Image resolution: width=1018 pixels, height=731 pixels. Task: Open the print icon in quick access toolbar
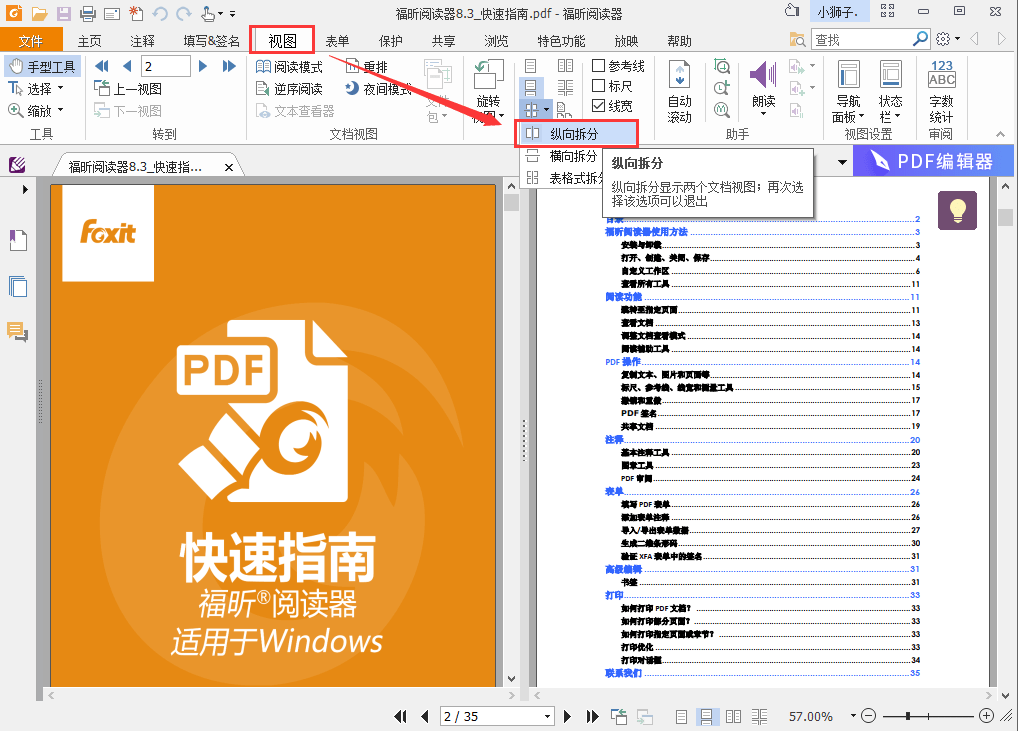click(87, 13)
